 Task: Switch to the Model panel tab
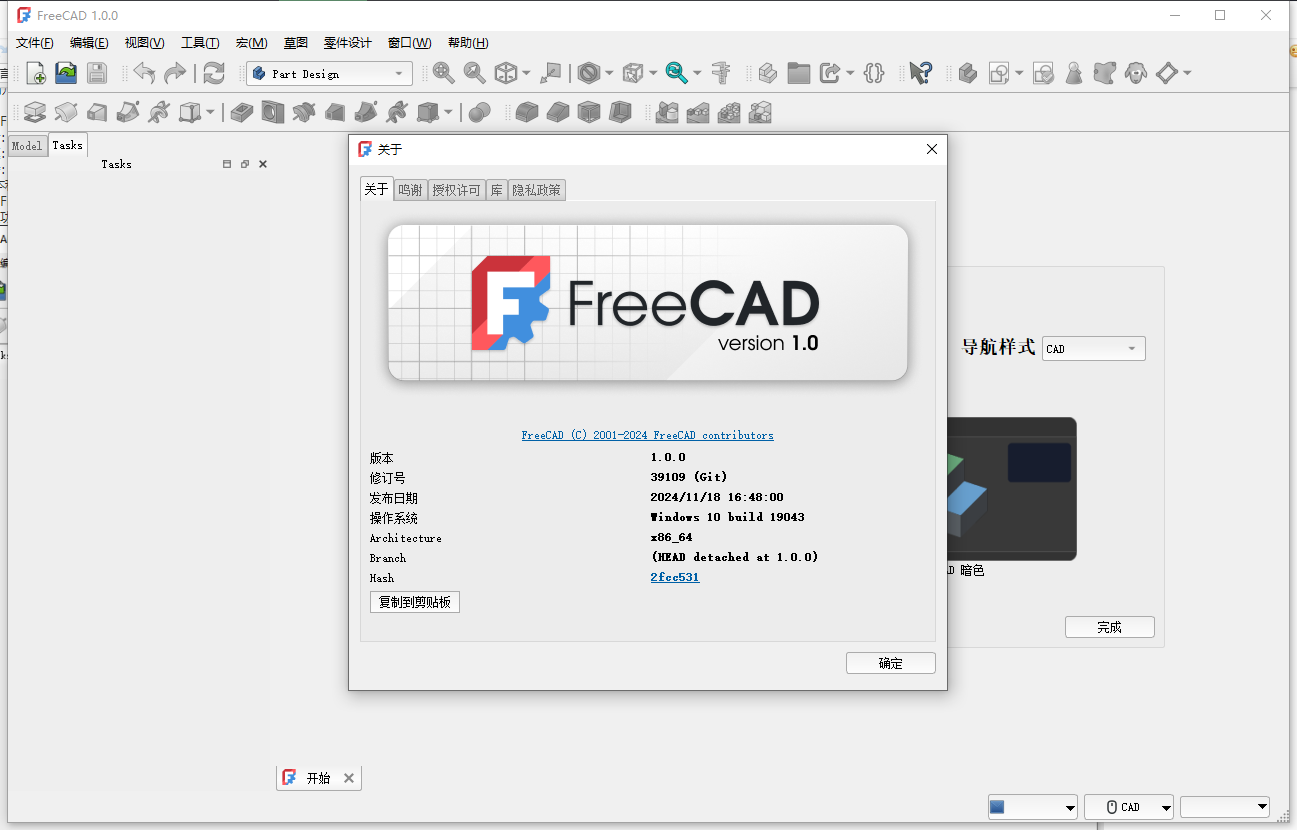(26, 144)
